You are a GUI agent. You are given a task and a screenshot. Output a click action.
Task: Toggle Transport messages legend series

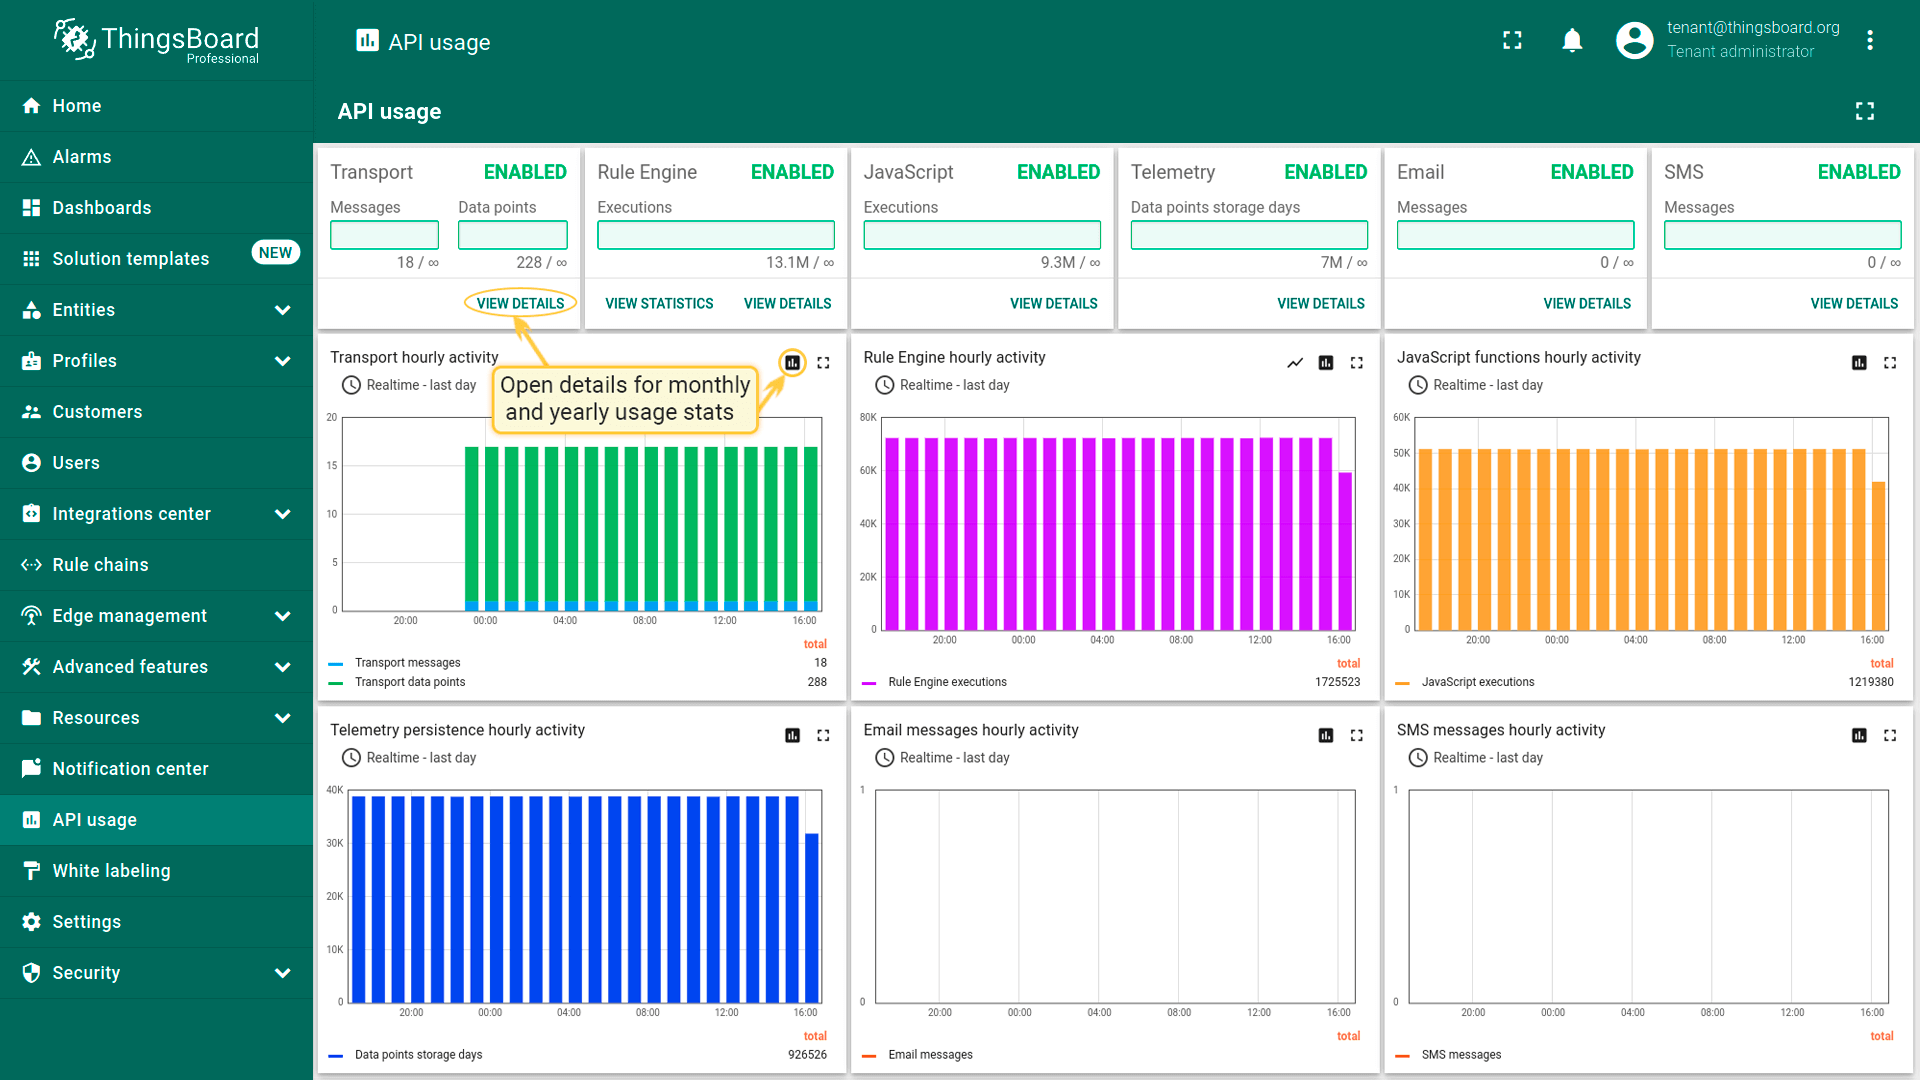[x=407, y=663]
